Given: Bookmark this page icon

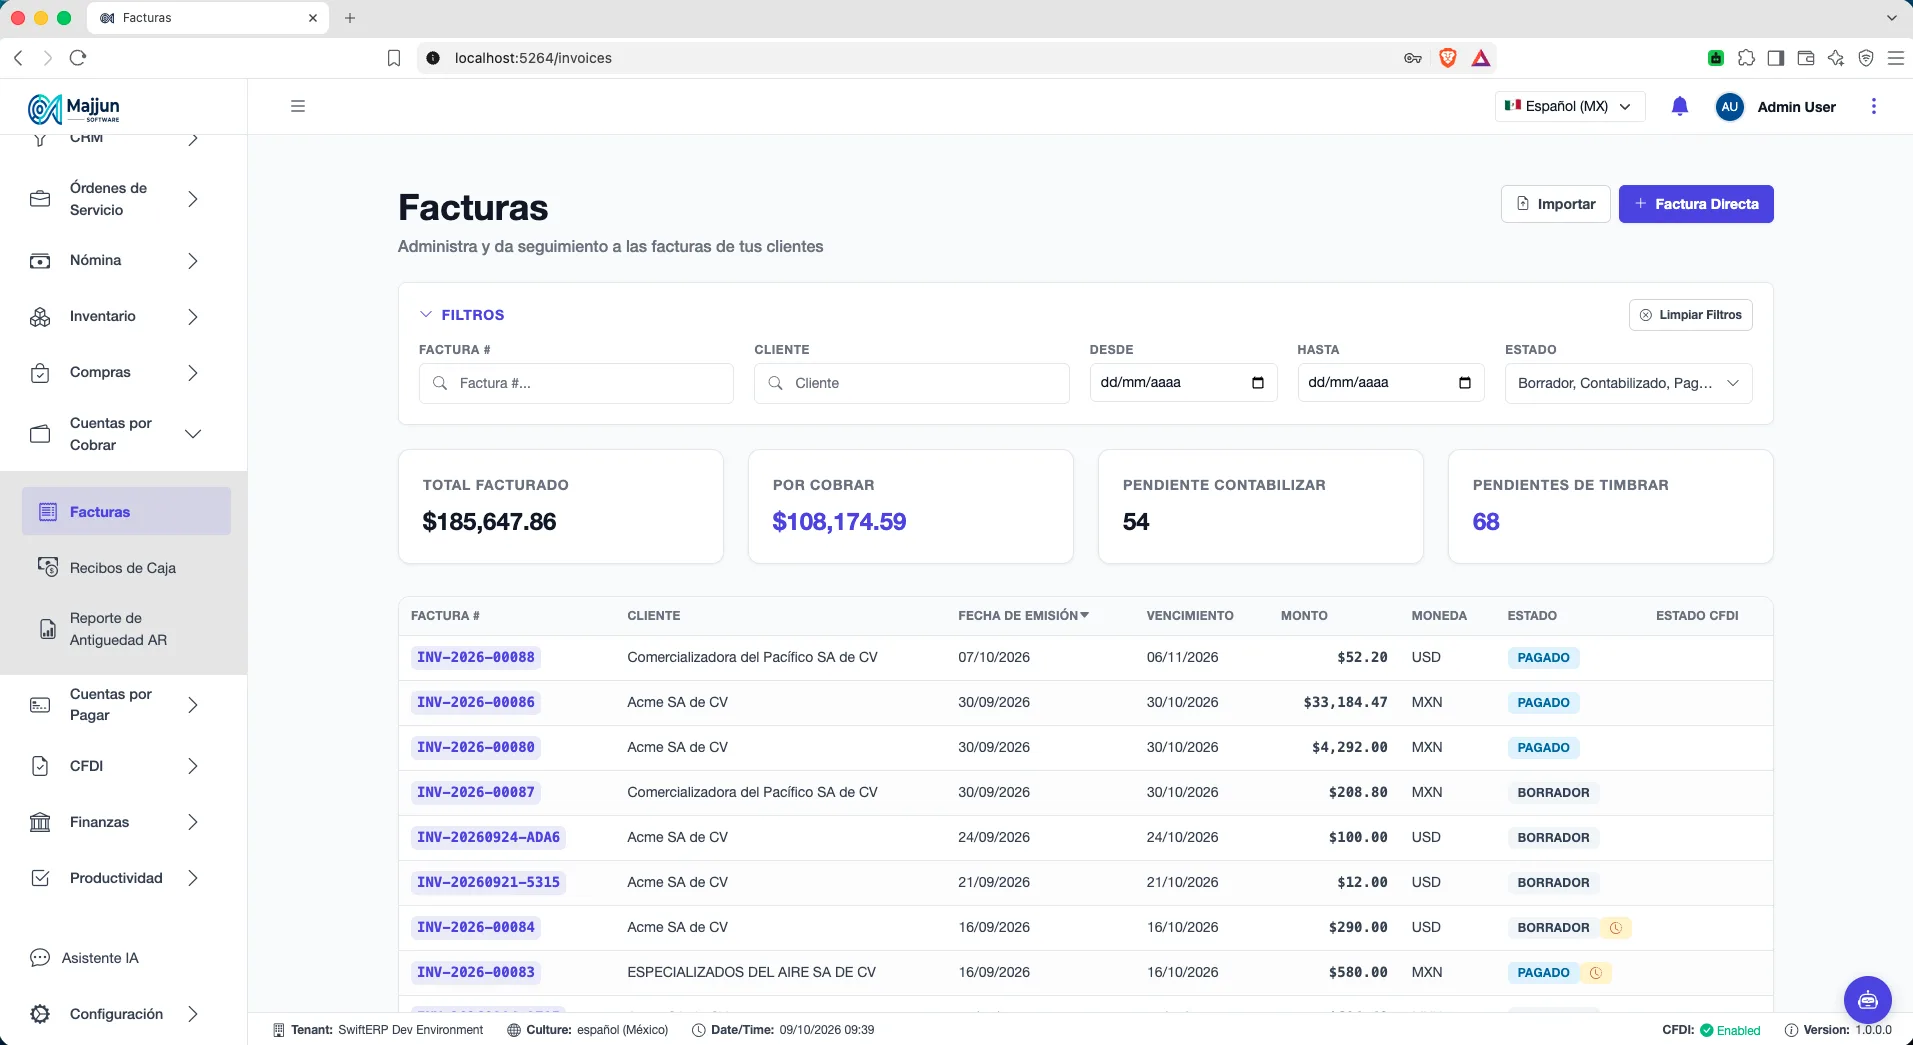Looking at the screenshot, I should pos(394,58).
